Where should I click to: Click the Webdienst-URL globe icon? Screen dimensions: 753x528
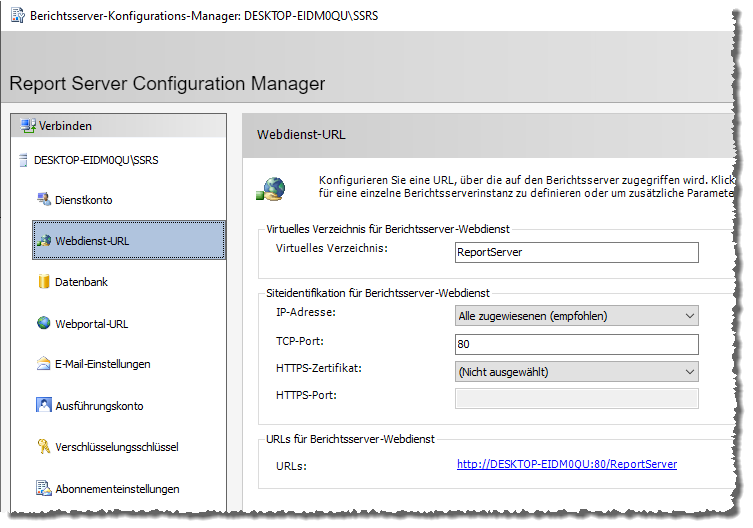click(44, 241)
